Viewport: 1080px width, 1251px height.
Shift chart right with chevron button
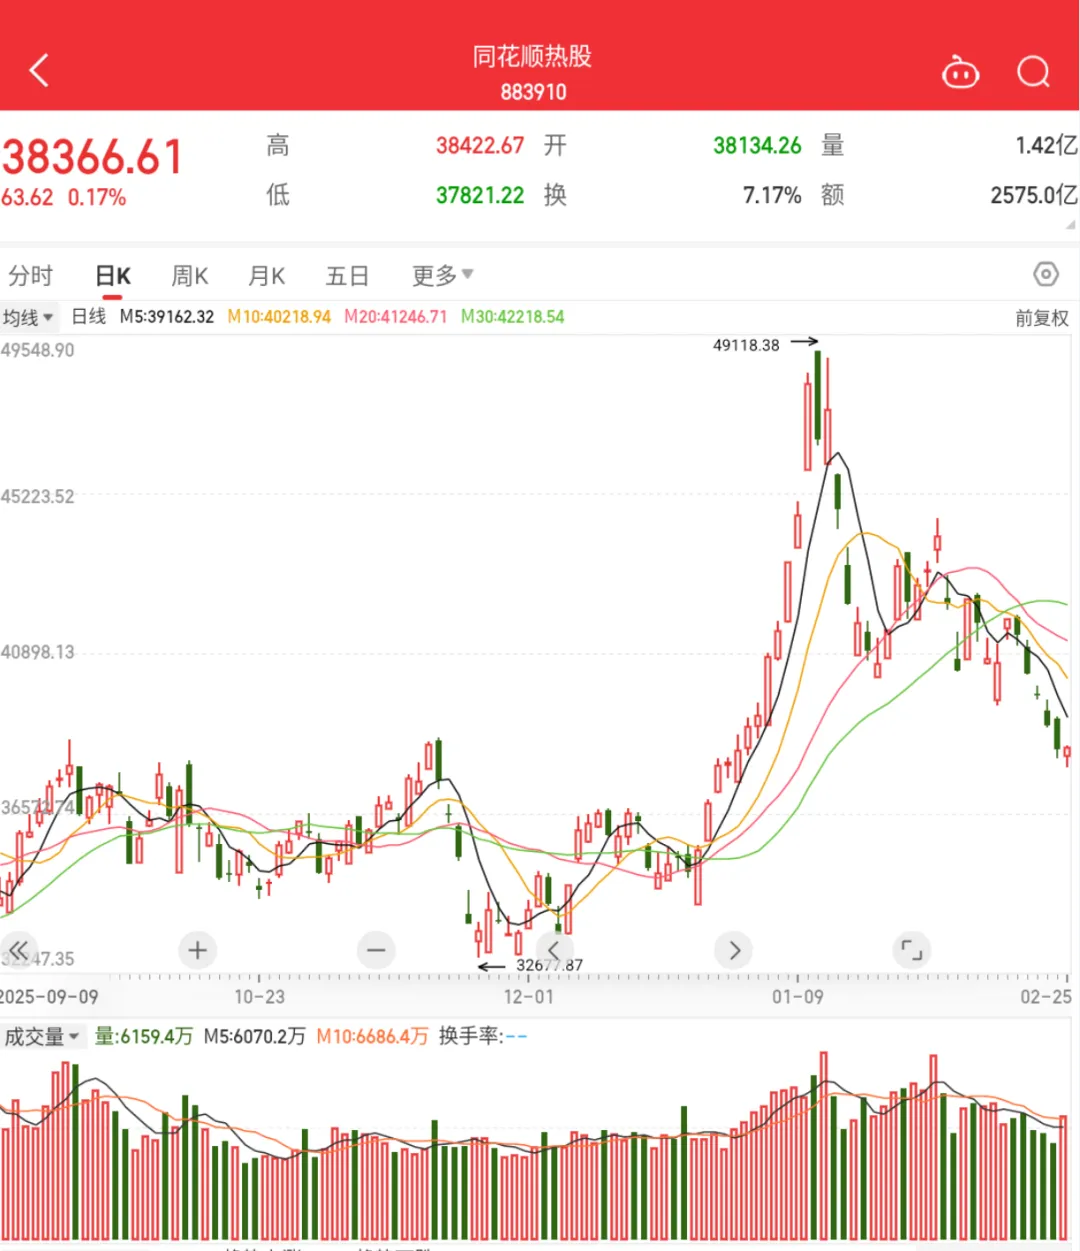click(x=734, y=950)
